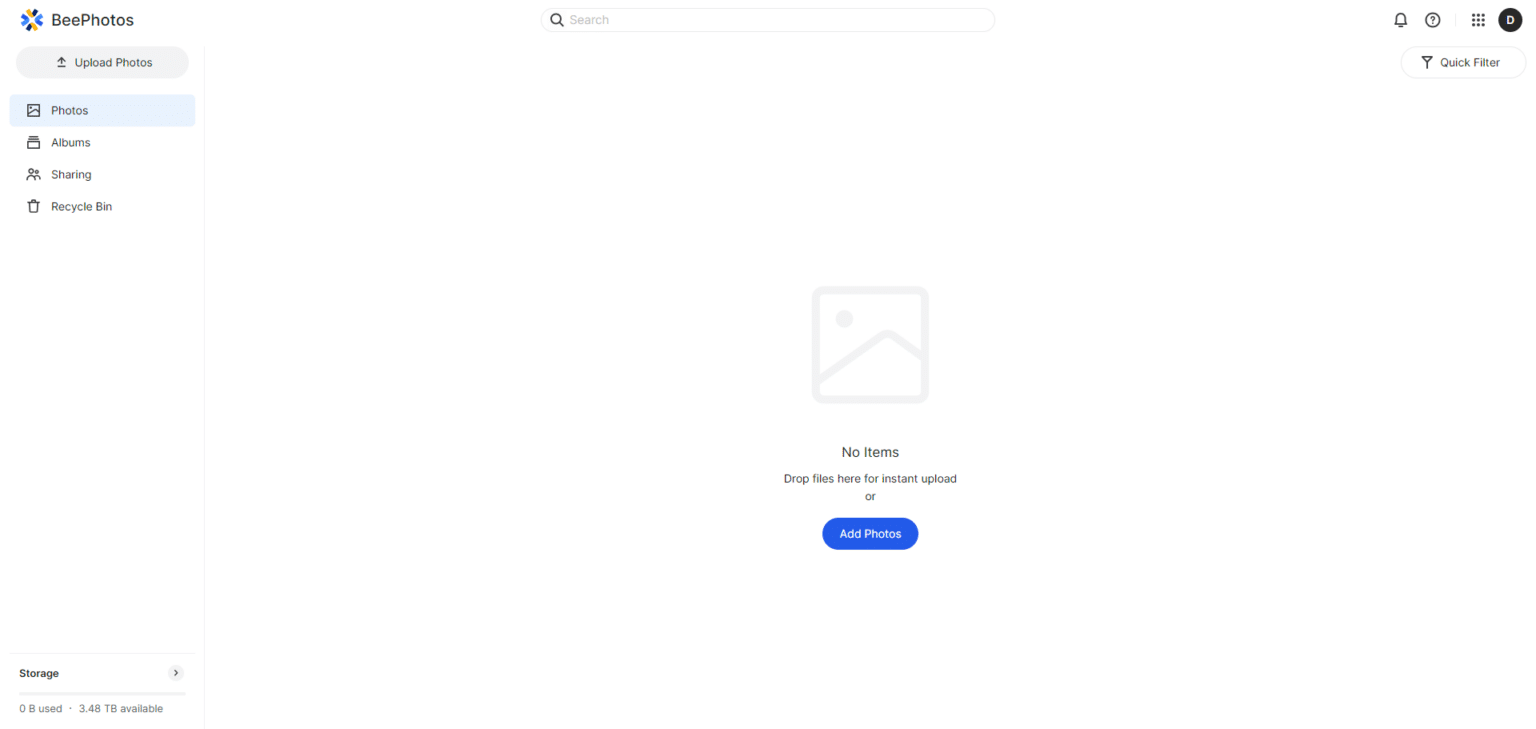The width and height of the screenshot is (1536, 729).
Task: Open the user profile avatar D
Action: pos(1510,20)
